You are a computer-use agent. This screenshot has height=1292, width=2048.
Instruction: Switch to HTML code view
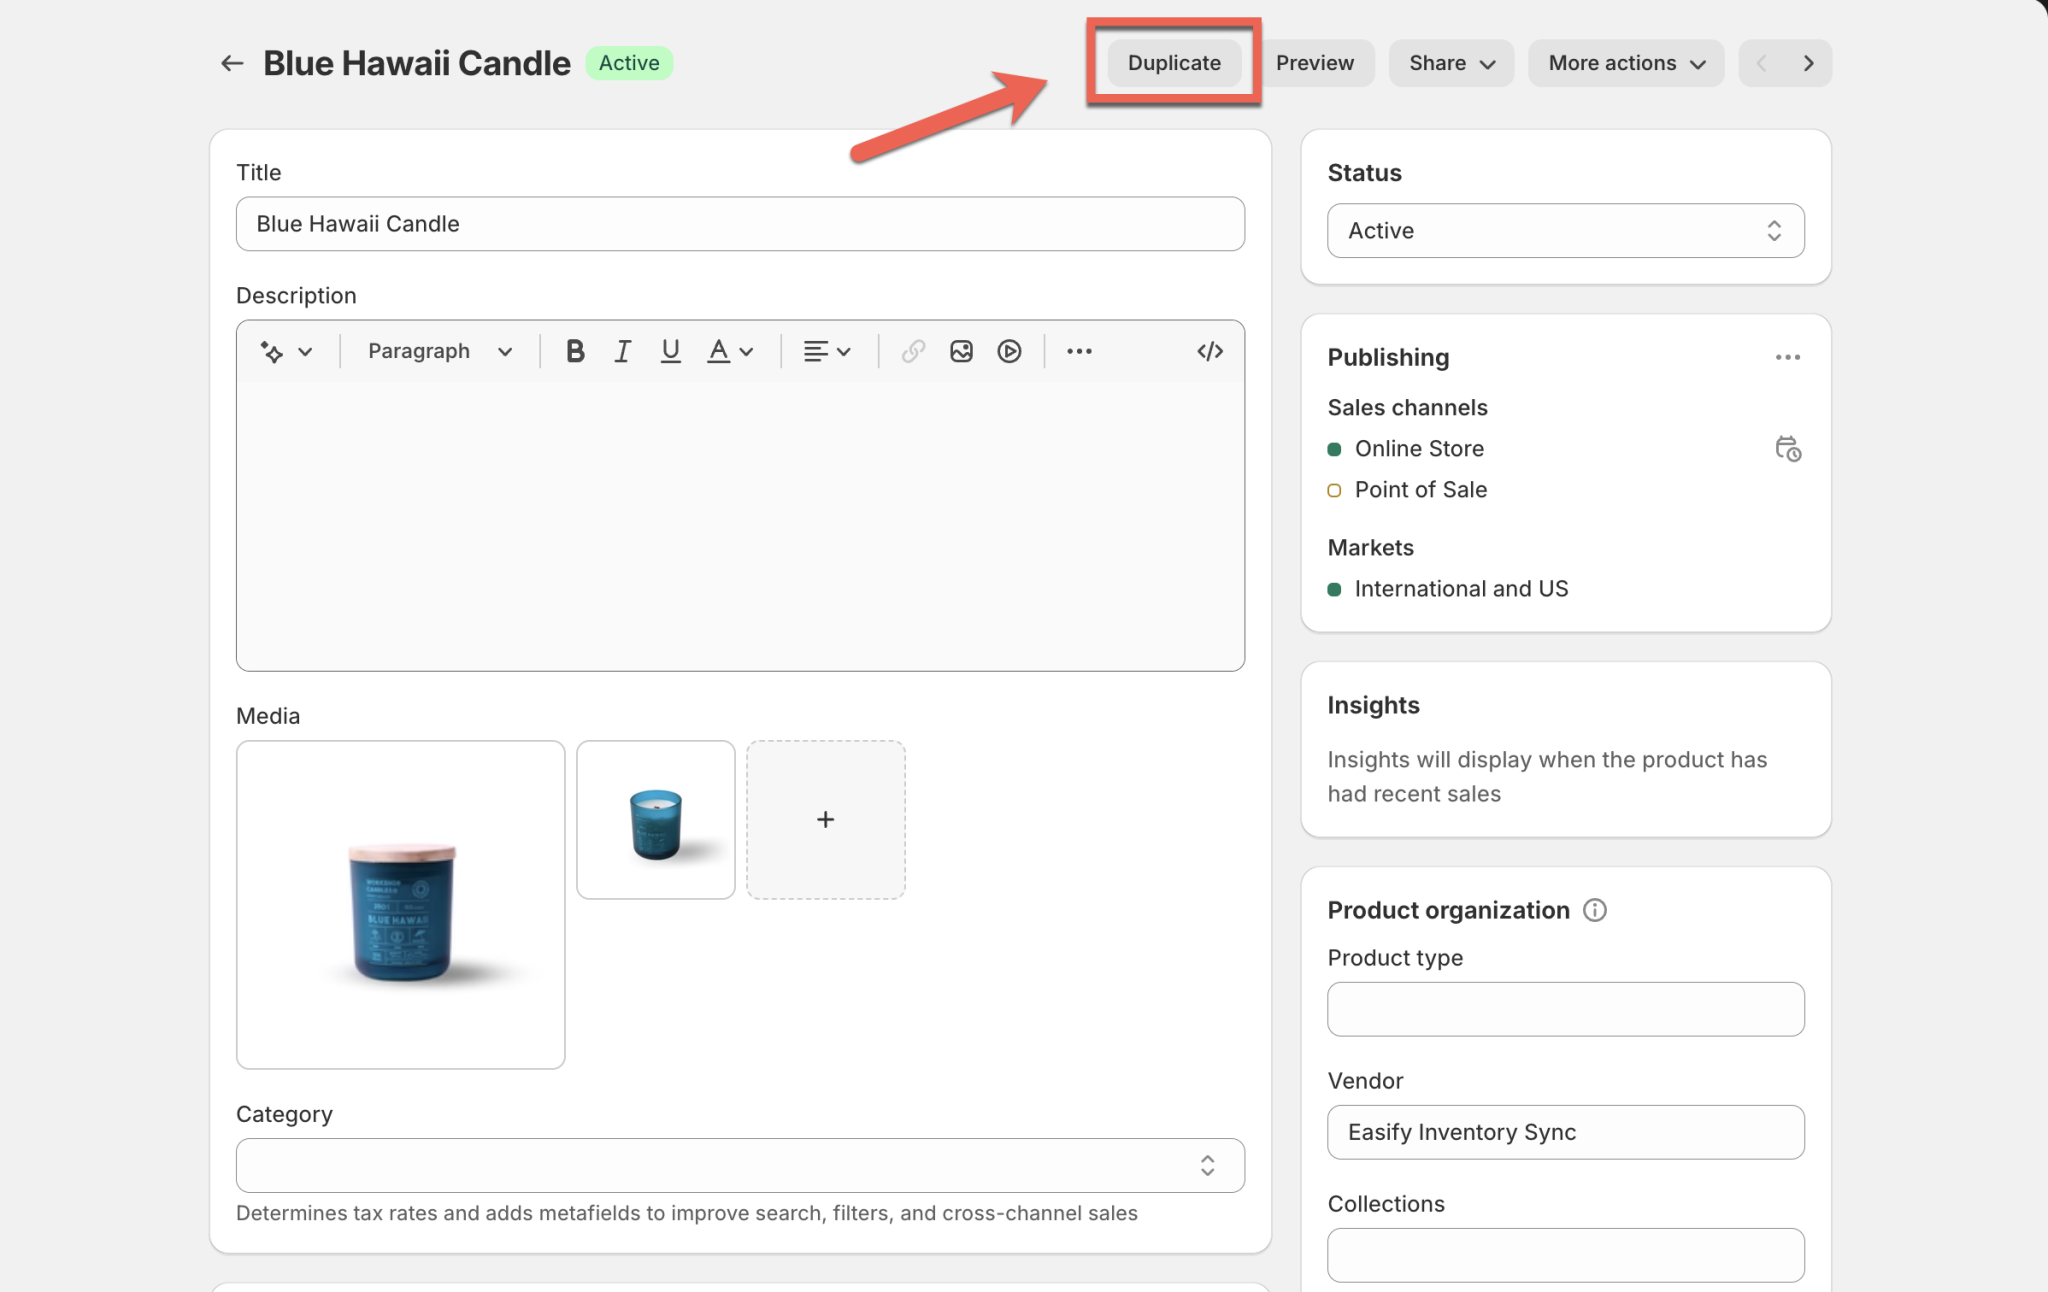[1210, 351]
